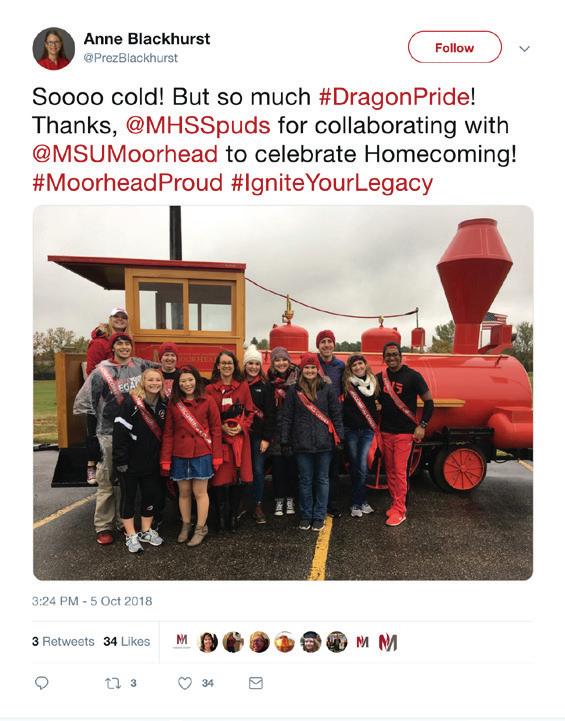View the 34 Likes list
This screenshot has width=565, height=721.
[x=127, y=641]
